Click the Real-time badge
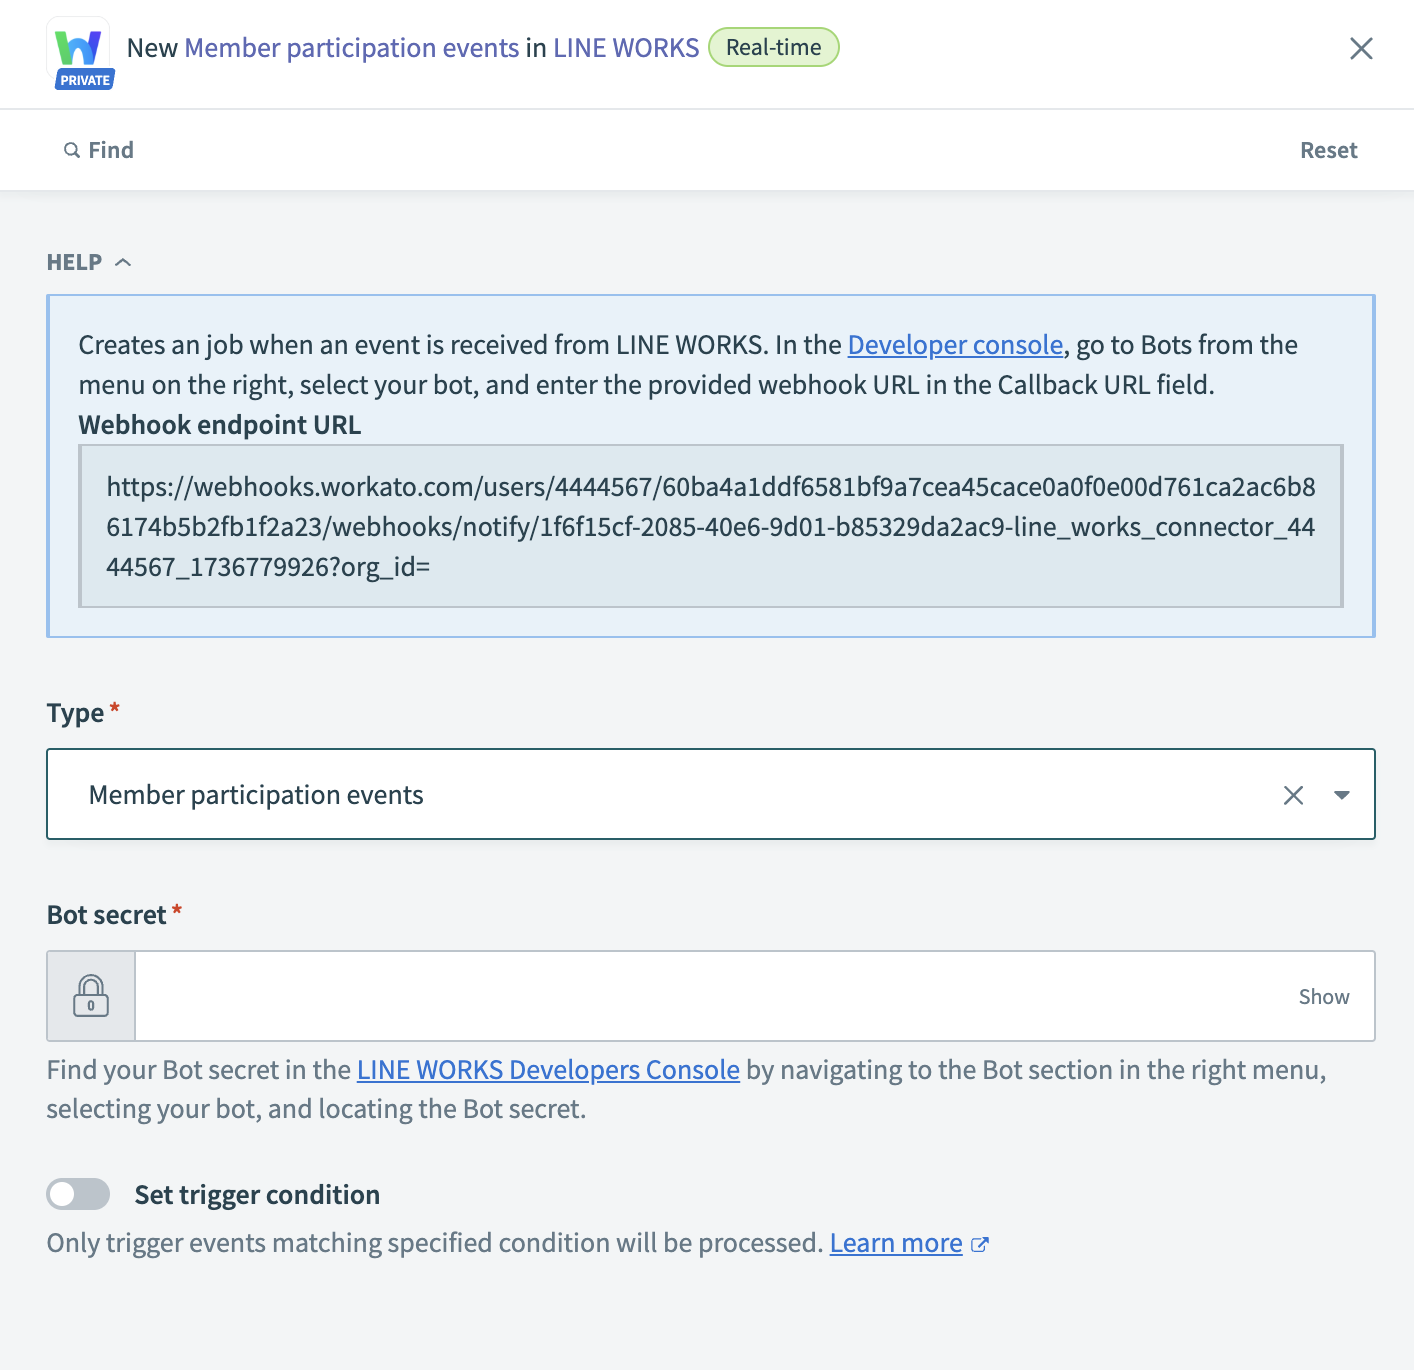 773,47
